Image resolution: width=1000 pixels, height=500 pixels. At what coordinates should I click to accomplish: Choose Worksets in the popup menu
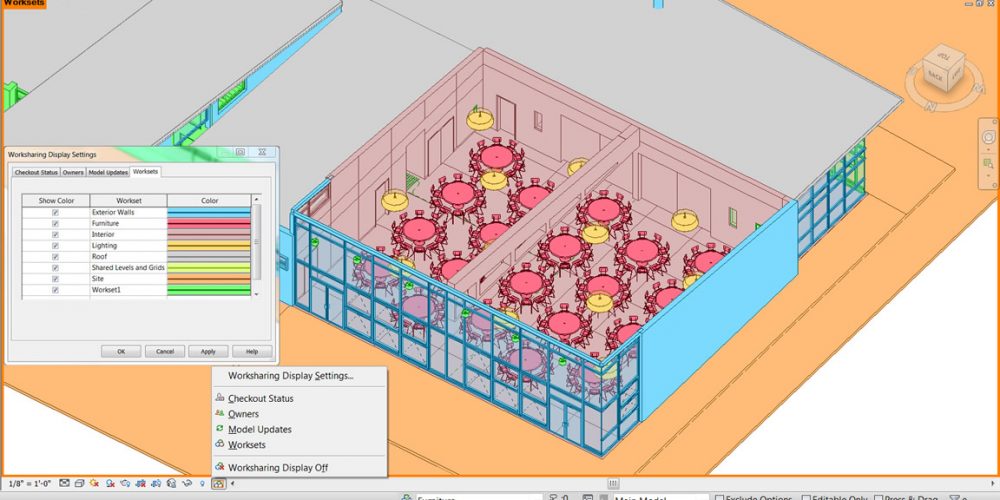tap(246, 445)
